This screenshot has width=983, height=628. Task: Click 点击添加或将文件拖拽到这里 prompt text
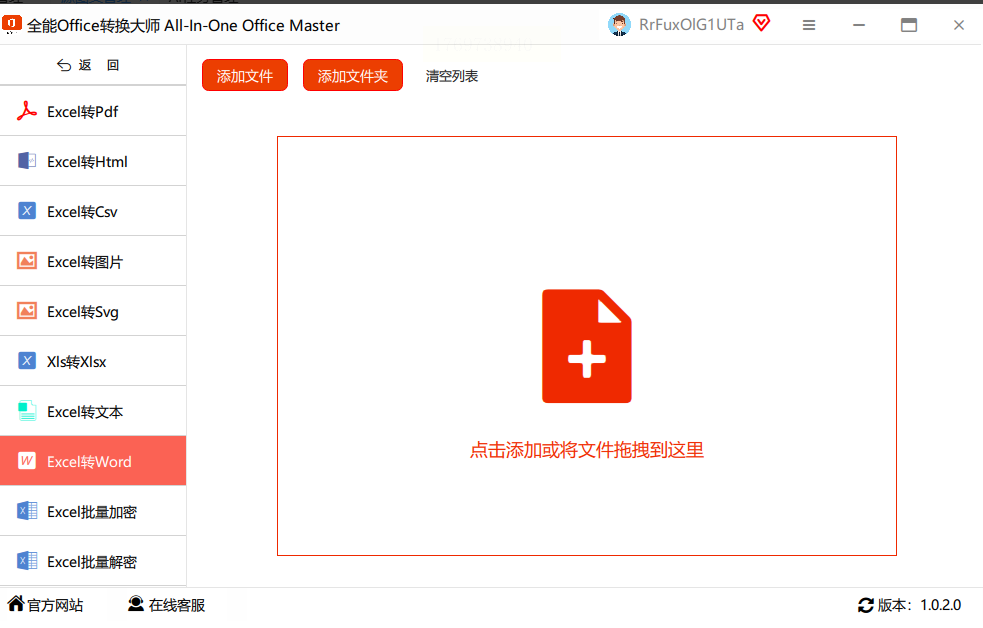[x=587, y=450]
